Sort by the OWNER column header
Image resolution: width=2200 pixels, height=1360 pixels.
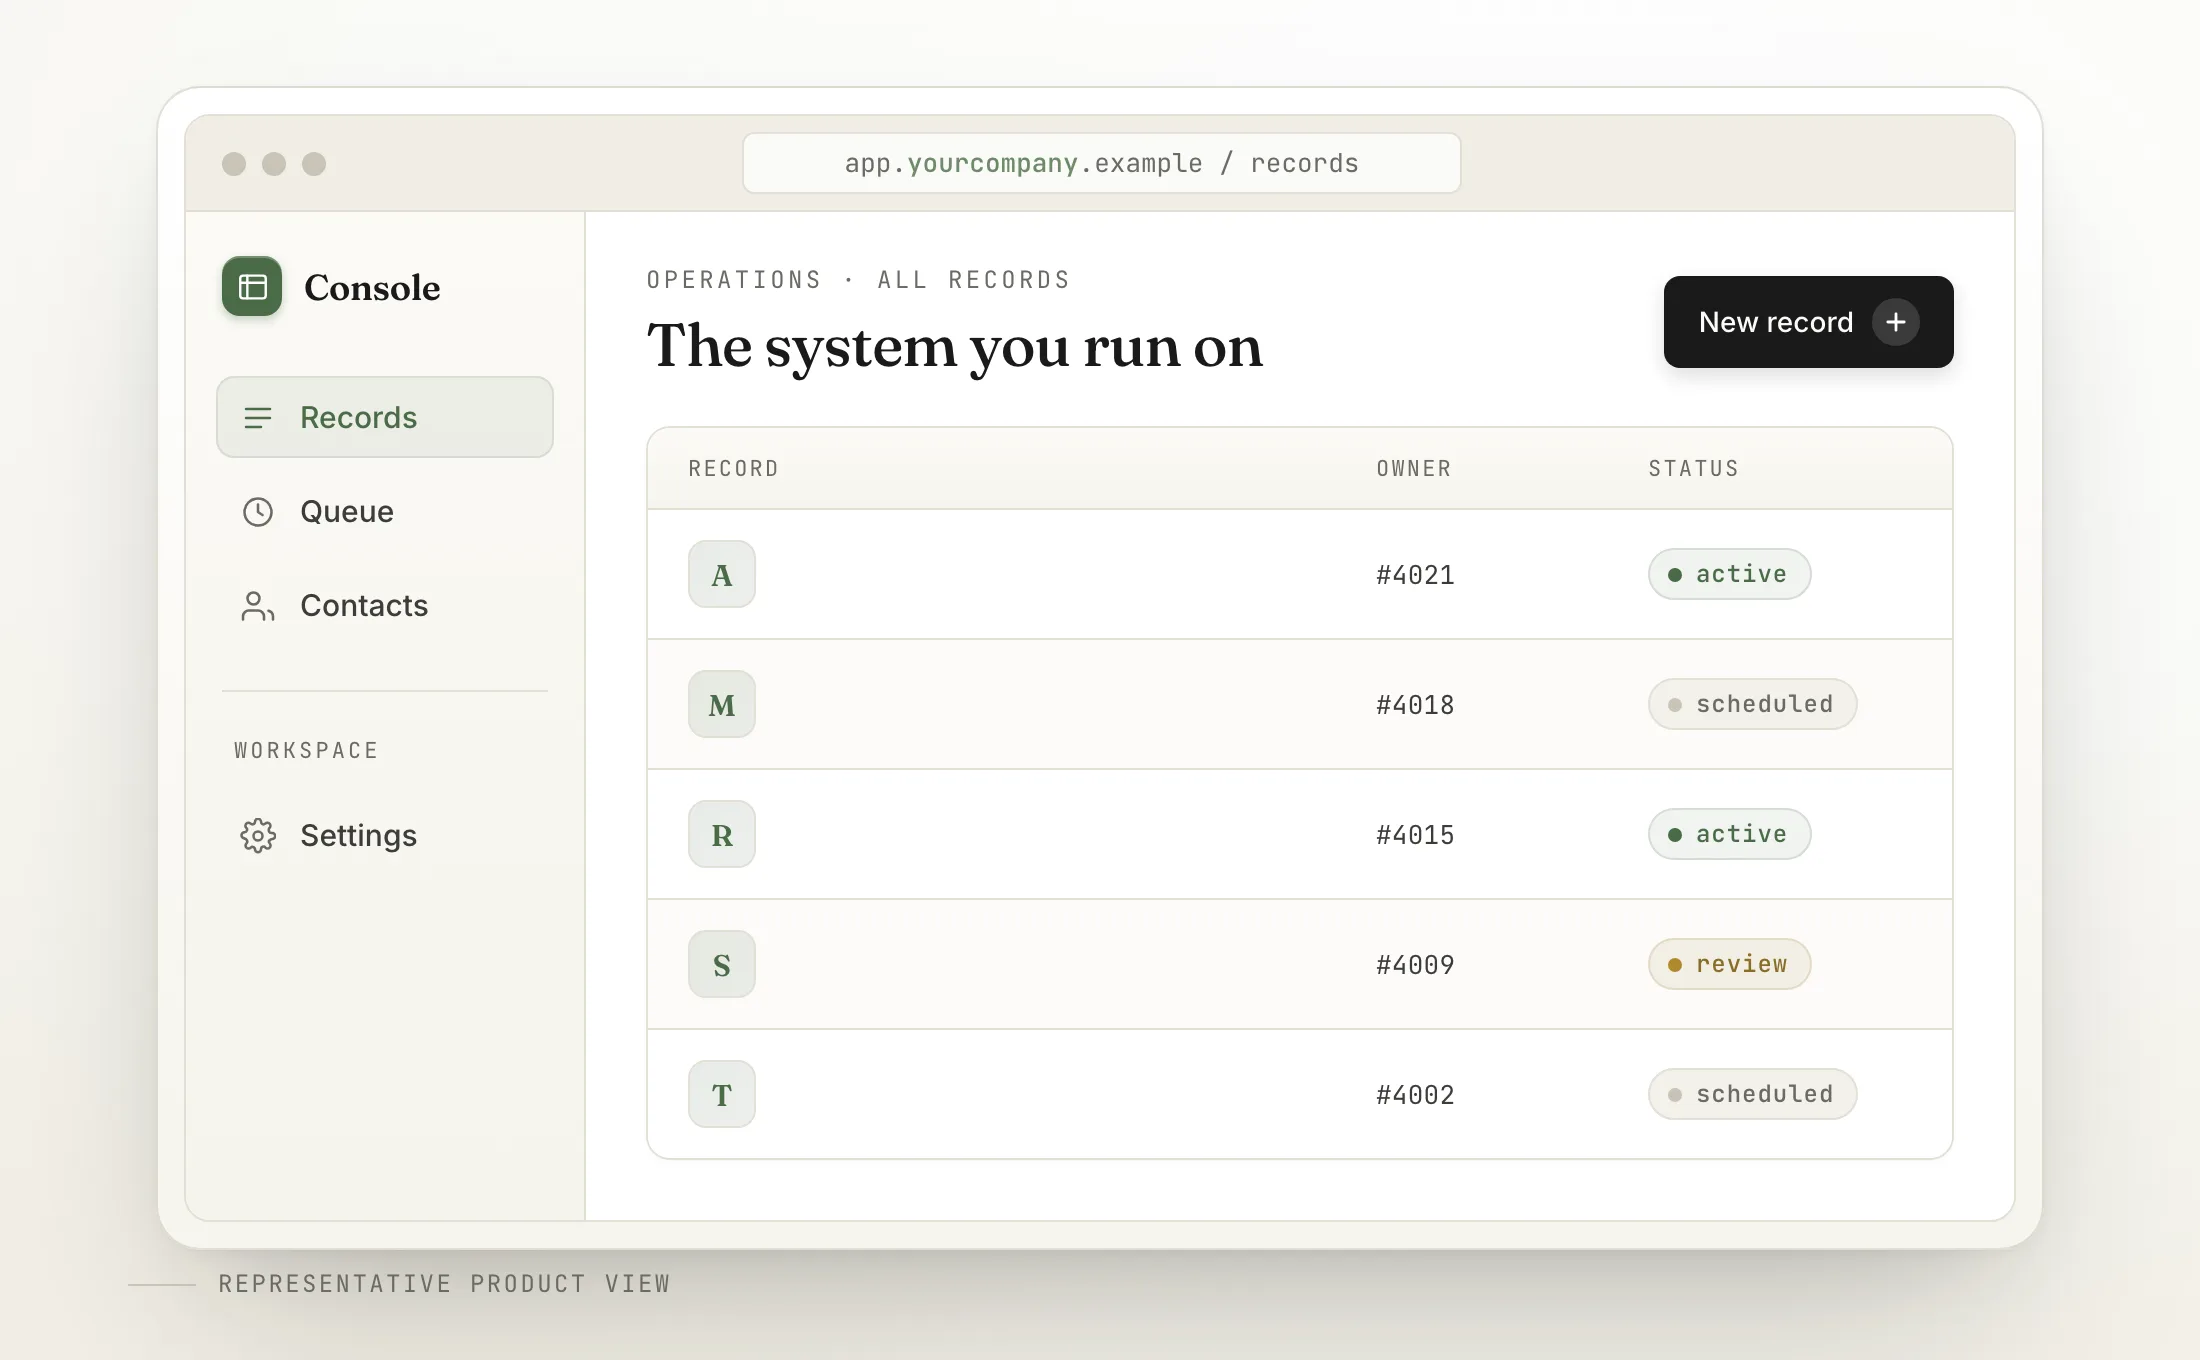click(x=1414, y=468)
